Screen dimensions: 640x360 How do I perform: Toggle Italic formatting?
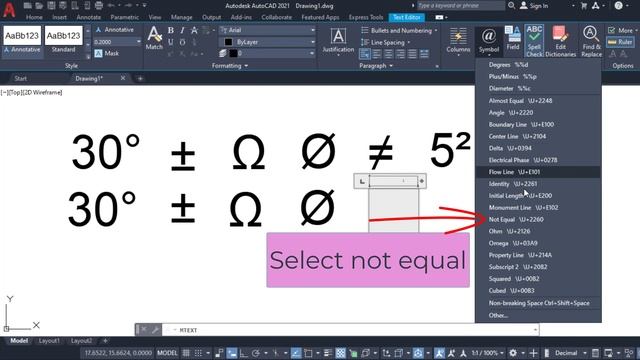point(182,31)
